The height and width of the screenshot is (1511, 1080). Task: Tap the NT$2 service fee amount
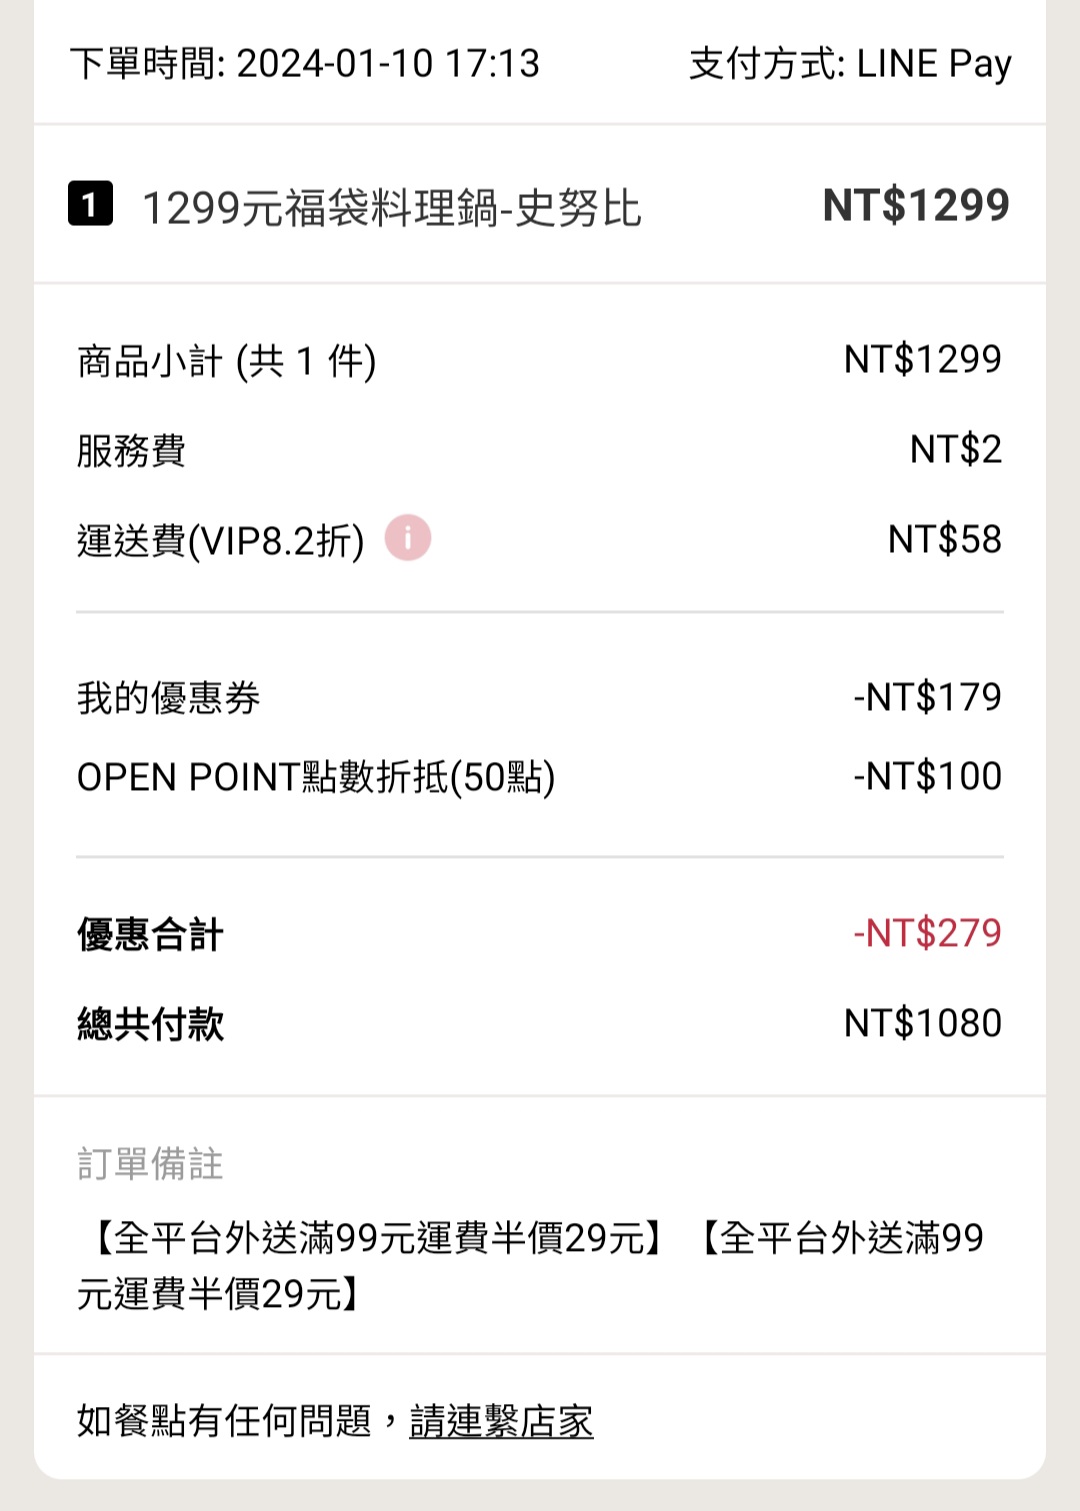tap(955, 450)
